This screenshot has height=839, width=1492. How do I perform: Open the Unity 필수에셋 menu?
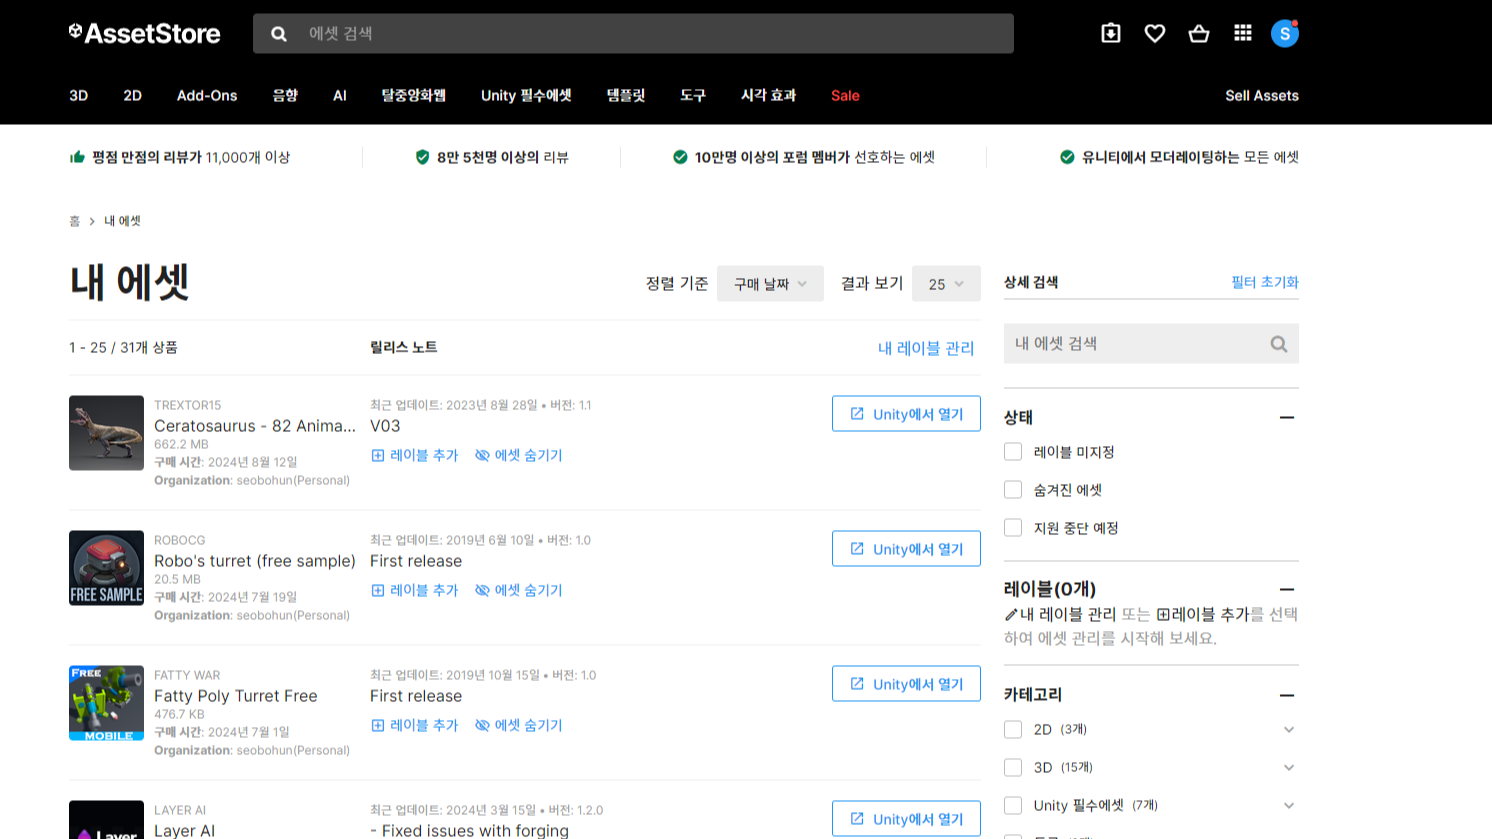coord(526,96)
